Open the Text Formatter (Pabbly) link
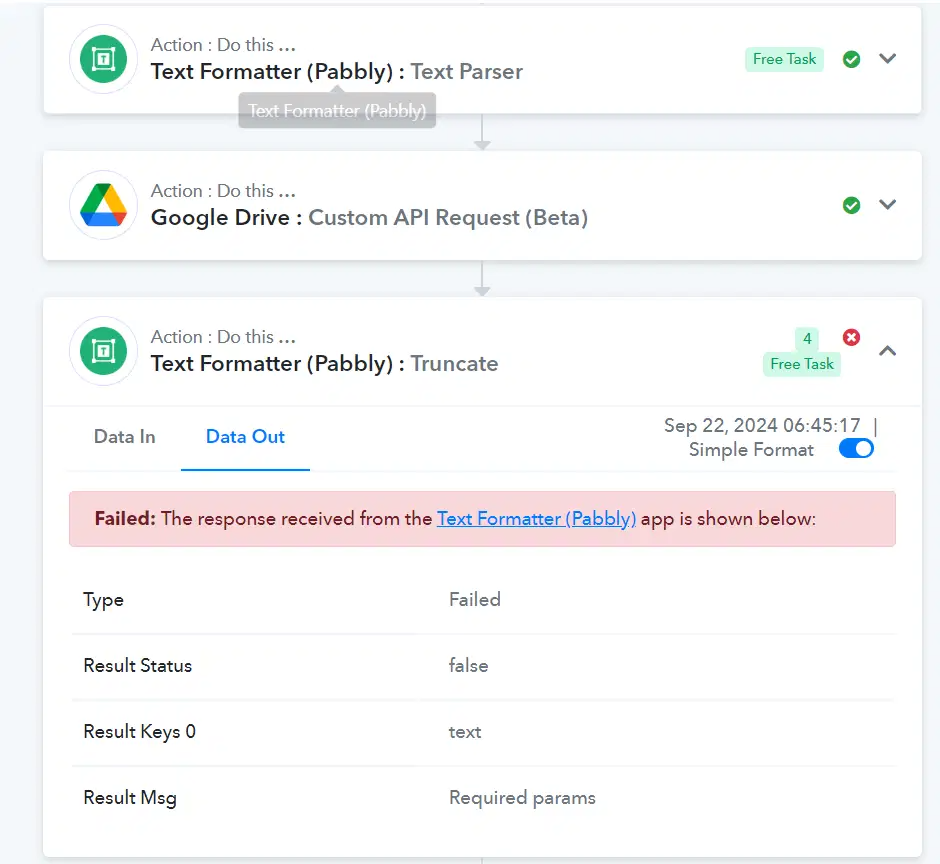Image resolution: width=940 pixels, height=864 pixels. 536,519
